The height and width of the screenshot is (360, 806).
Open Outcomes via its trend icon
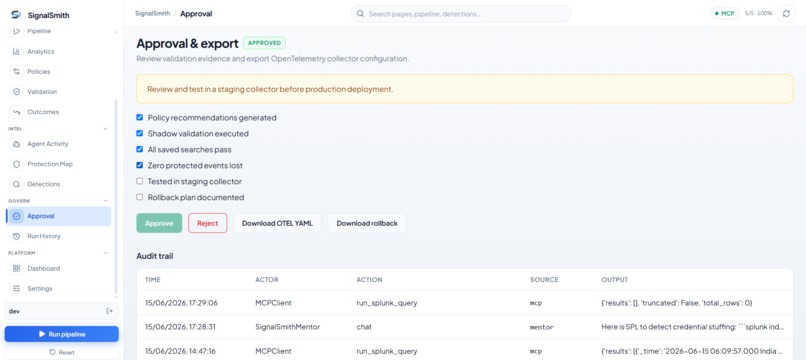click(x=16, y=112)
